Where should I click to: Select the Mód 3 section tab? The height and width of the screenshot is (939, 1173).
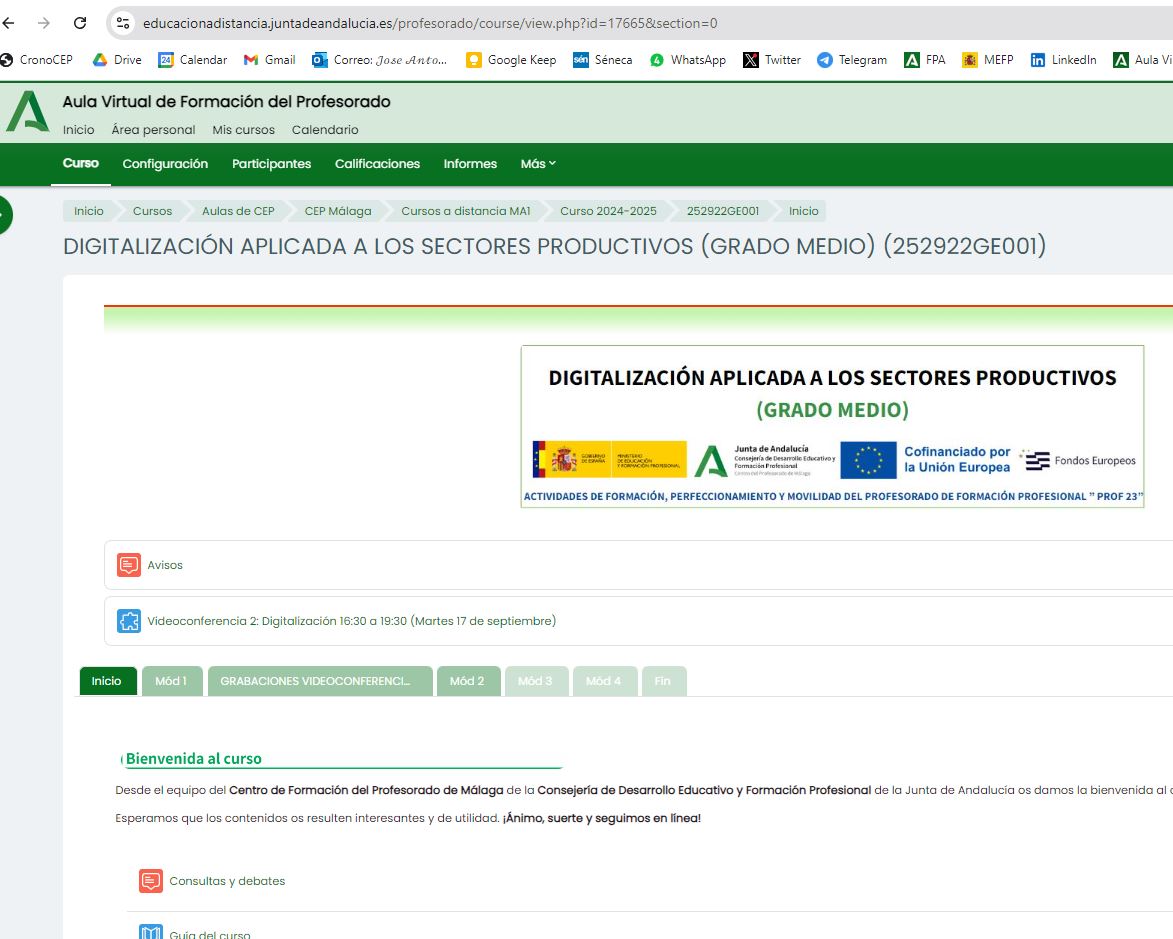(x=536, y=681)
